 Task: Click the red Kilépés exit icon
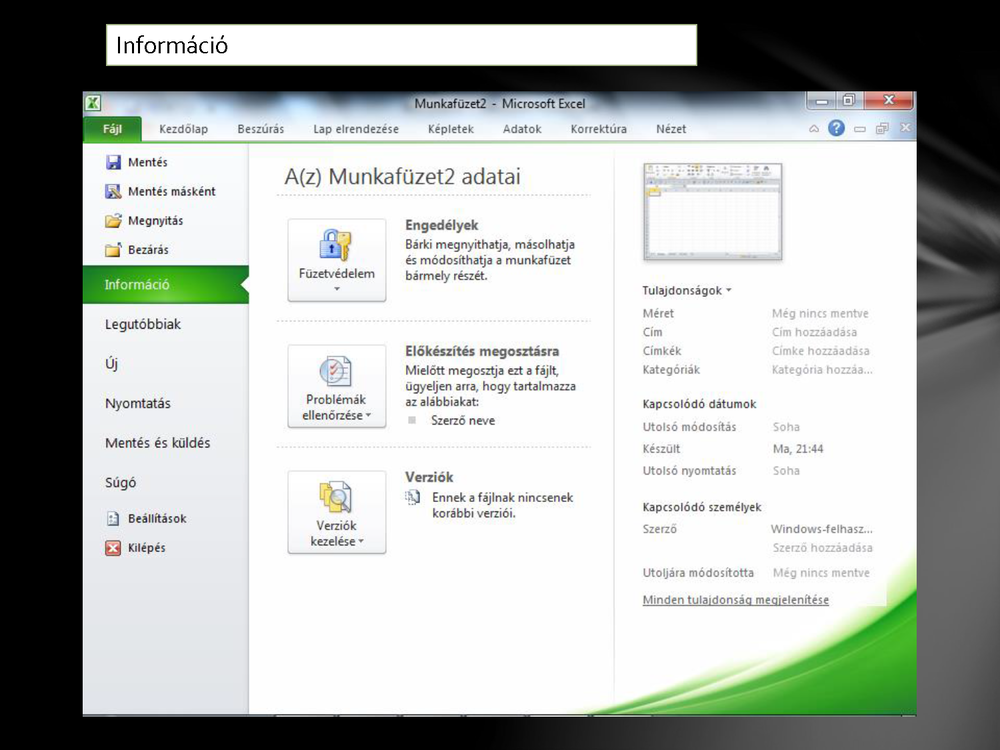click(x=113, y=548)
